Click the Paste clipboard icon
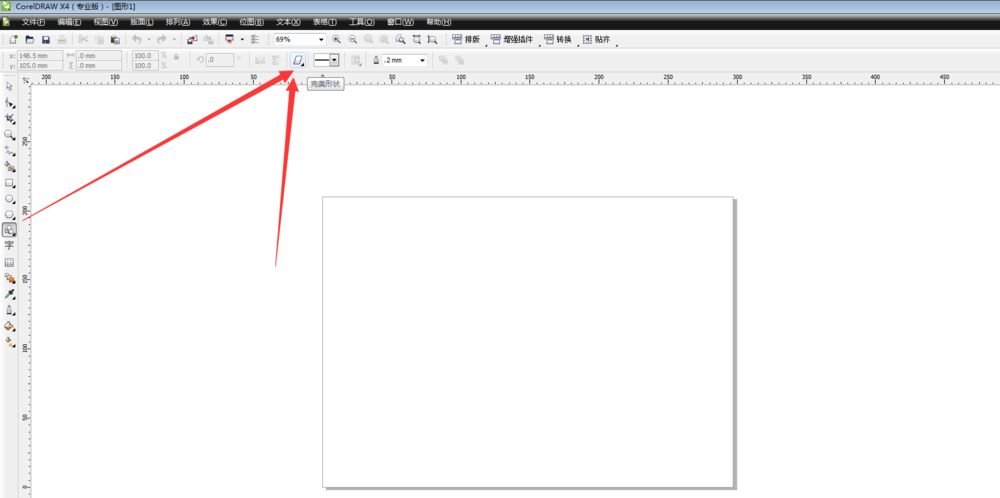1000x498 pixels. (x=115, y=40)
